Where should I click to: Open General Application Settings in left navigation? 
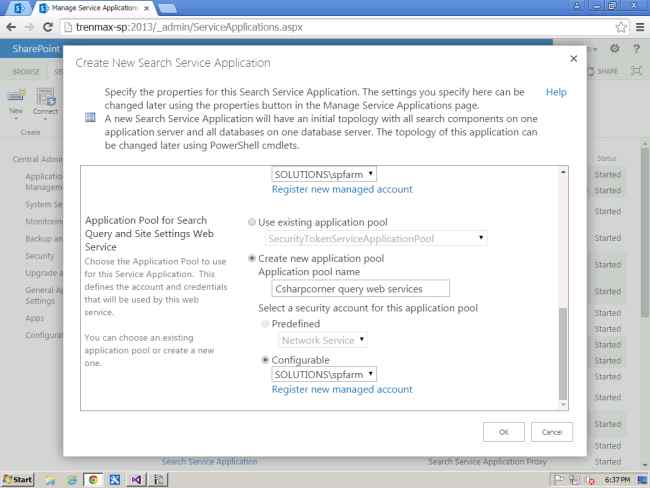click(44, 295)
